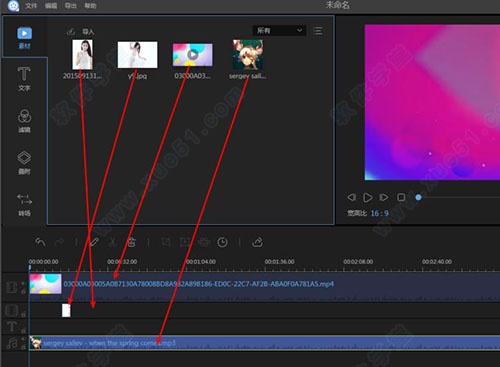Screen dimensions: 500x367
Task: Open the 帮助 menu
Action: pos(90,6)
